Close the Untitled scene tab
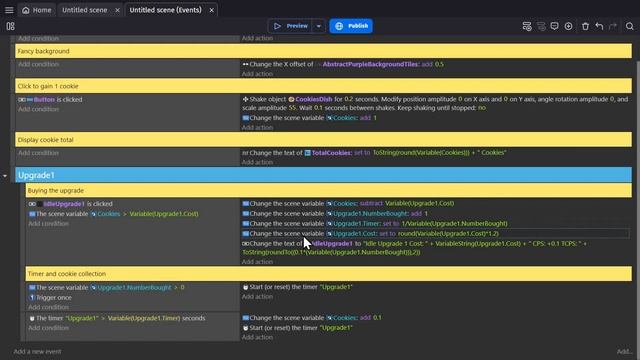 pos(118,10)
